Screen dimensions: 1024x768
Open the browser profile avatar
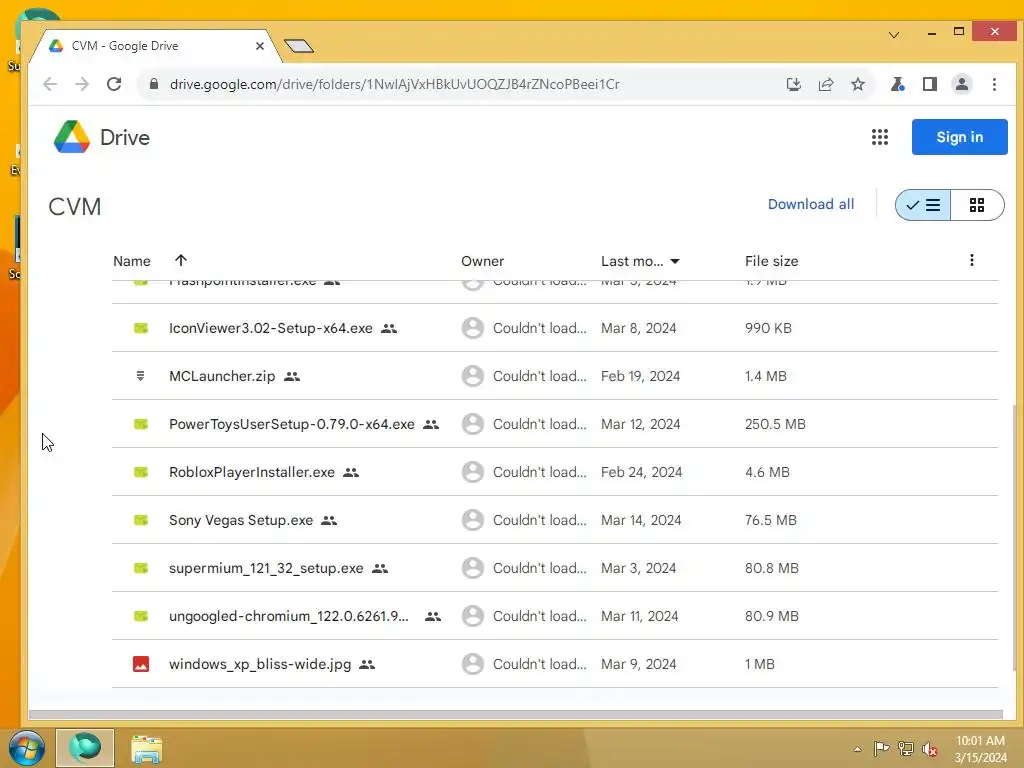pos(962,84)
